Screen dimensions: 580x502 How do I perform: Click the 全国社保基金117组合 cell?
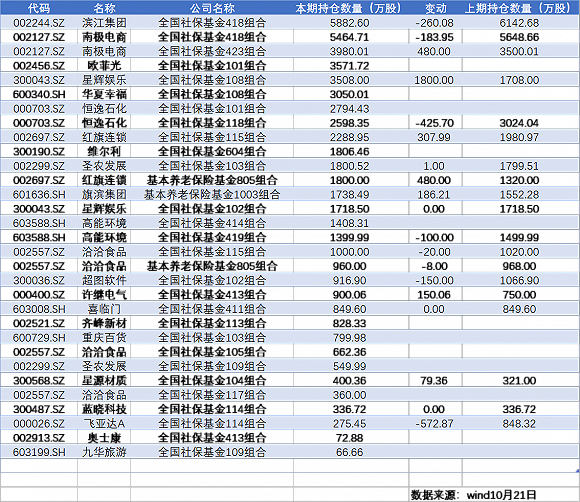[212, 395]
